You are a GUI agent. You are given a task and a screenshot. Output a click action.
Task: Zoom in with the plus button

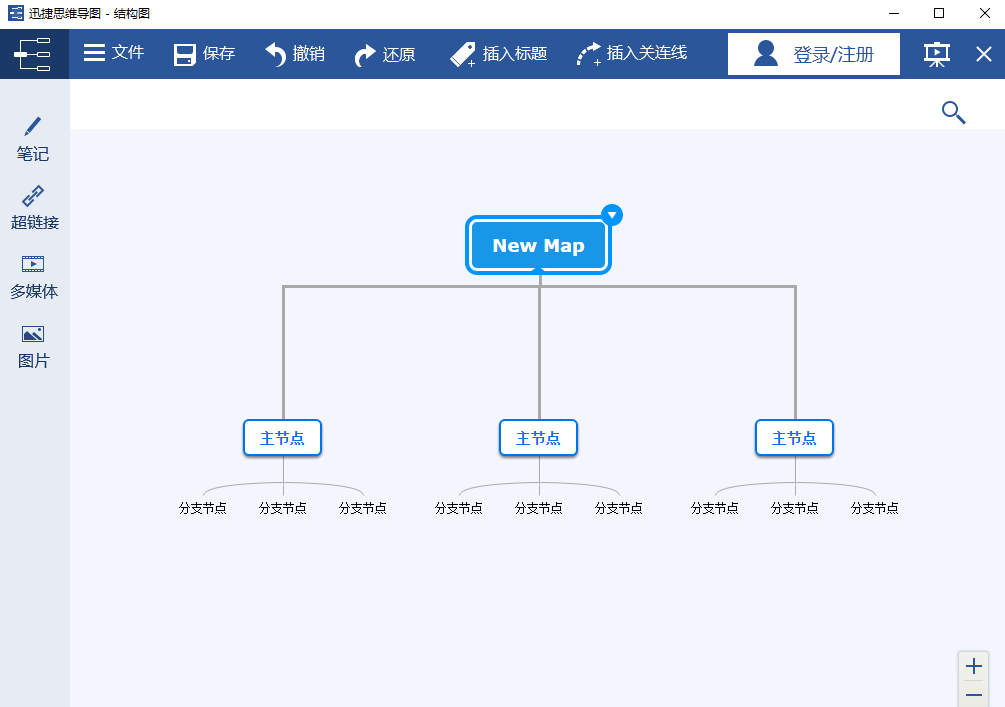[973, 666]
